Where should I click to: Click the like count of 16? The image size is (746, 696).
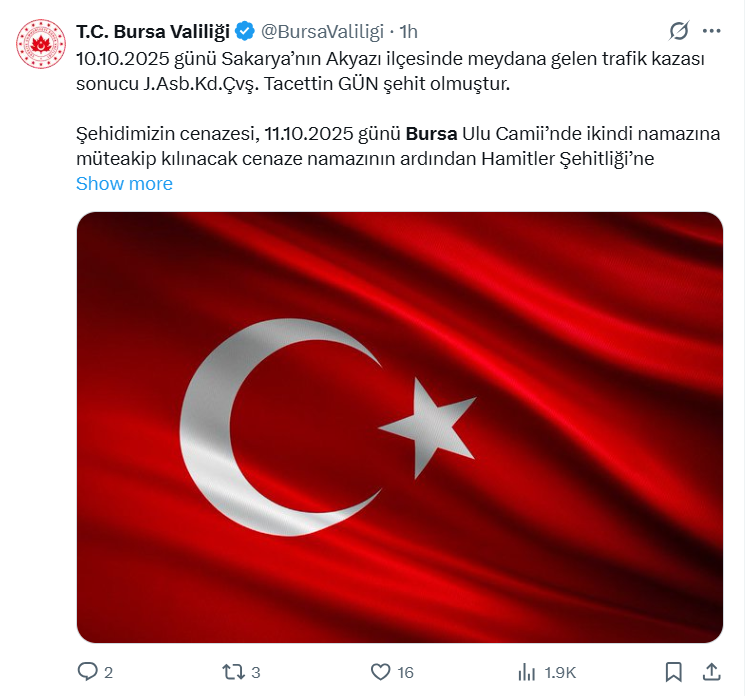[x=404, y=672]
